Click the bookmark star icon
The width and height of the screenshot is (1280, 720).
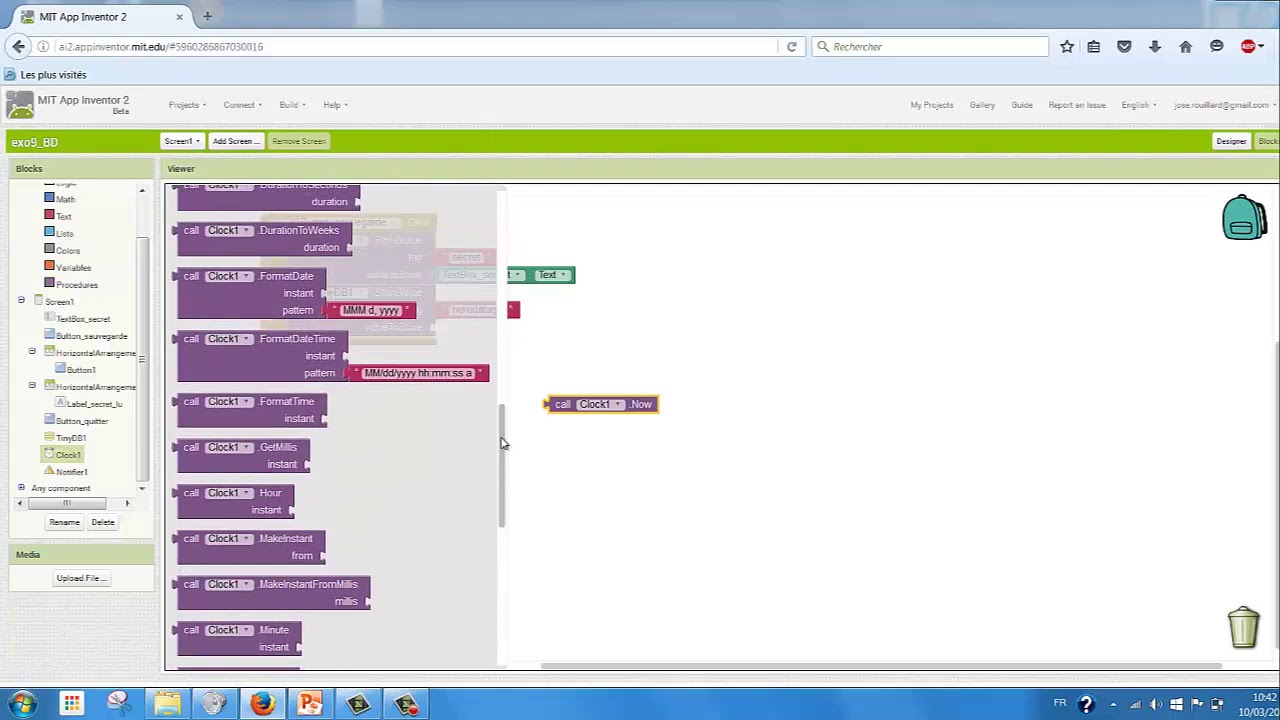[x=1067, y=46]
